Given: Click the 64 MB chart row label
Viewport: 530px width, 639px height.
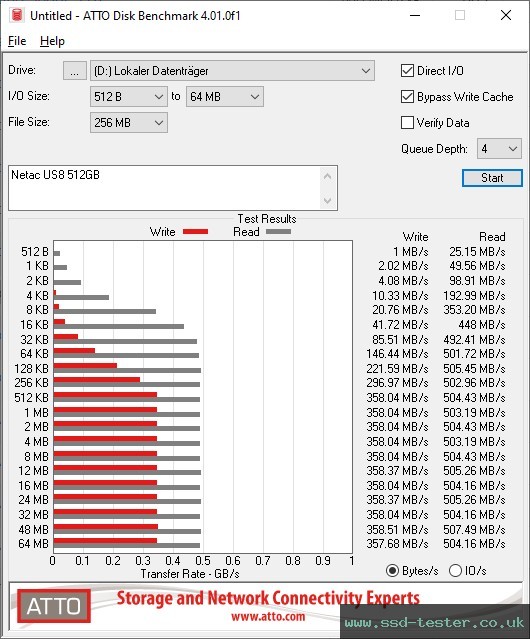Looking at the screenshot, I should click(x=33, y=544).
